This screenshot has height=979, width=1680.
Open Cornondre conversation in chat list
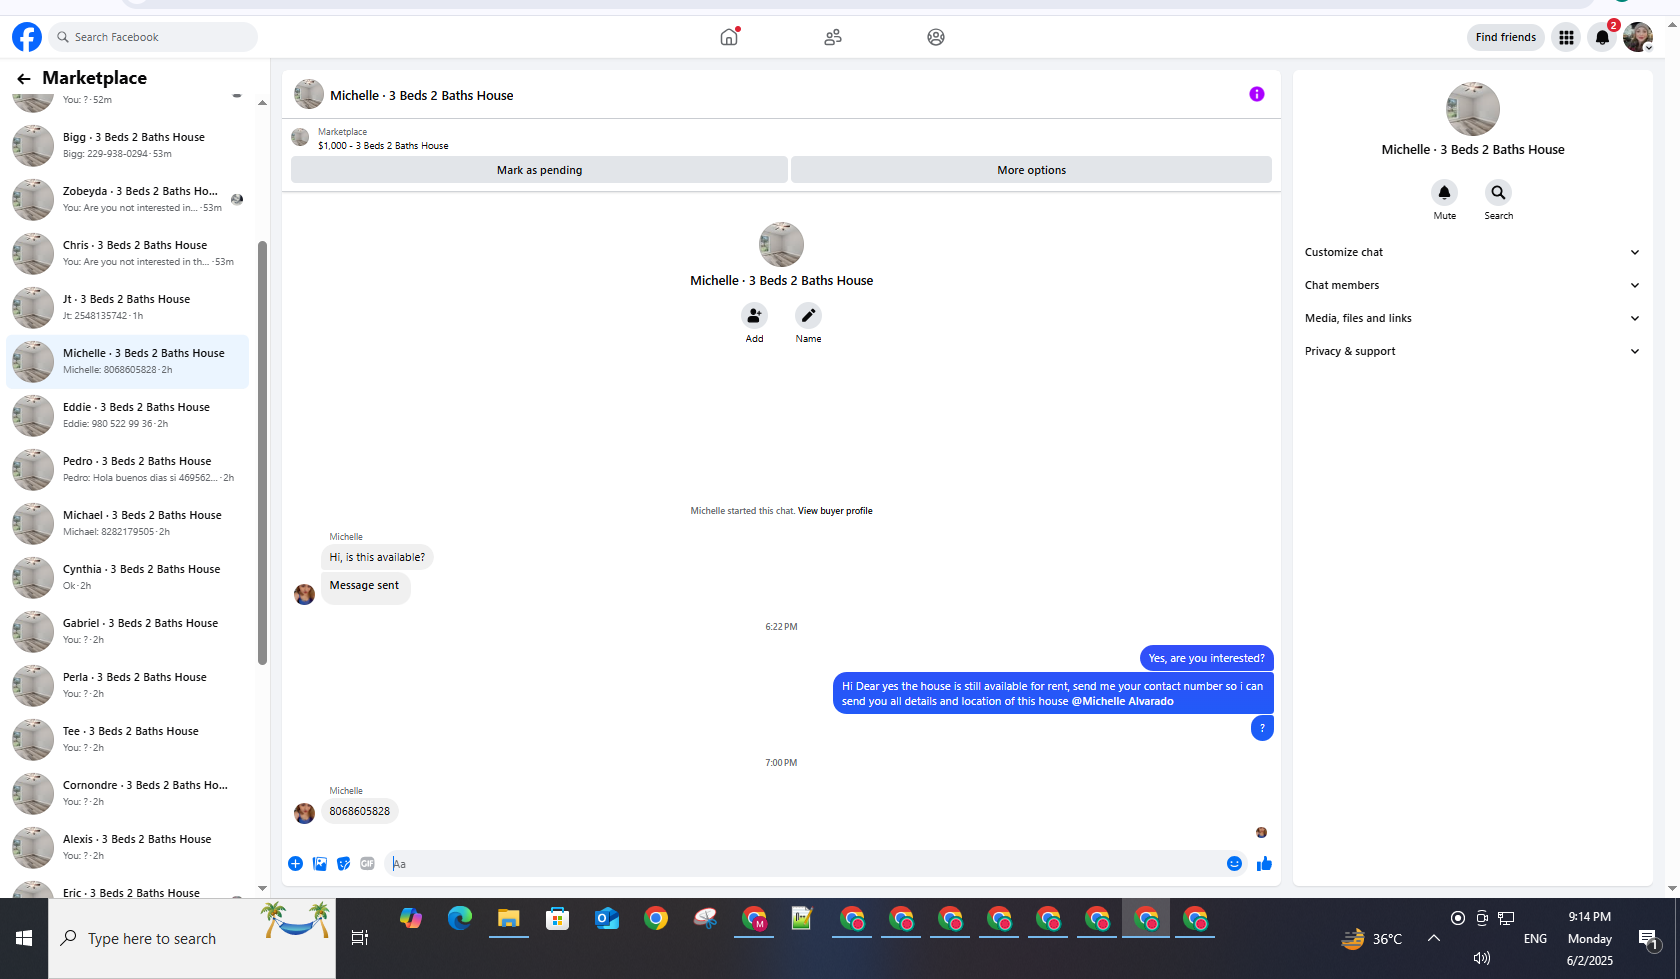[x=128, y=794]
